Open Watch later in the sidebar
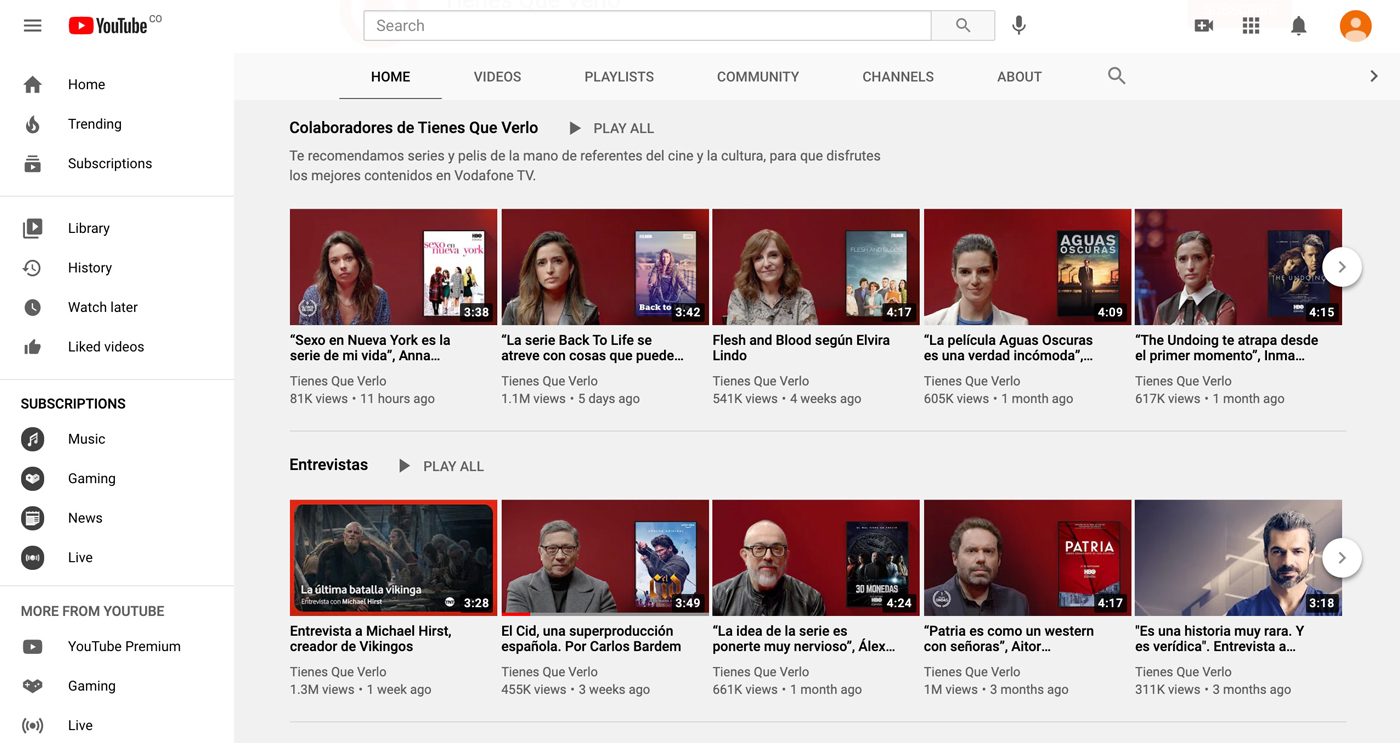 tap(102, 307)
